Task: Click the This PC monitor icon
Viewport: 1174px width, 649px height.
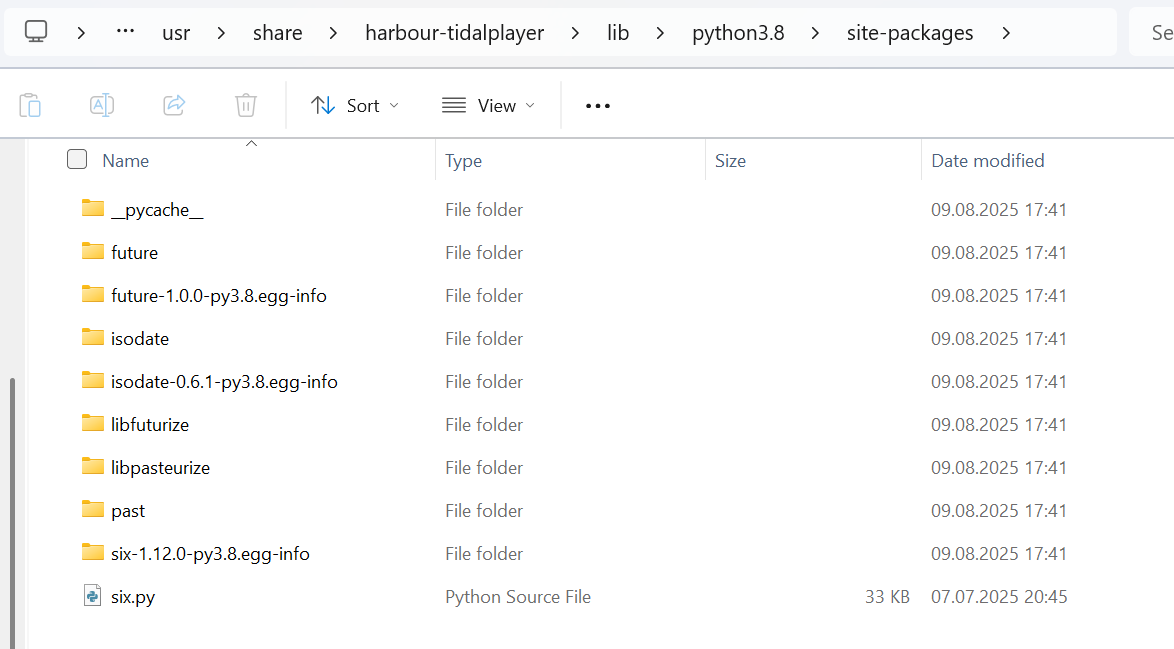Action: (37, 33)
